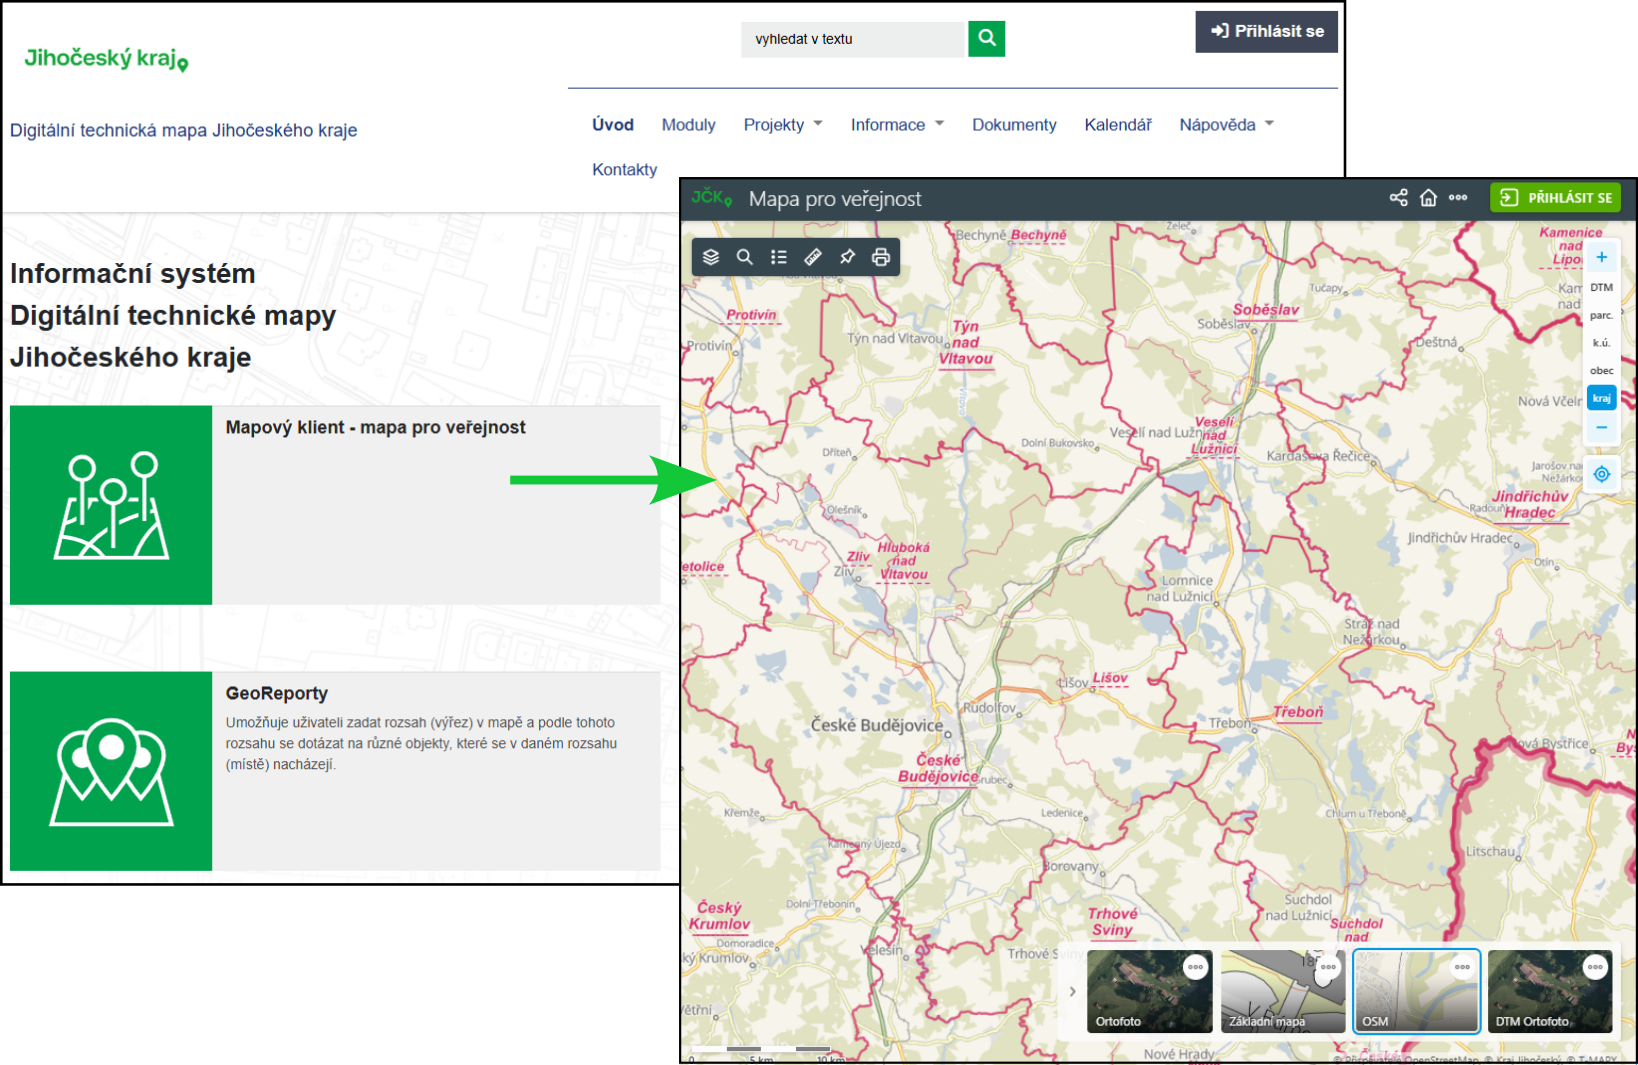1638x1065 pixels.
Task: Click the Soběslav pink map label
Action: [x=1266, y=310]
